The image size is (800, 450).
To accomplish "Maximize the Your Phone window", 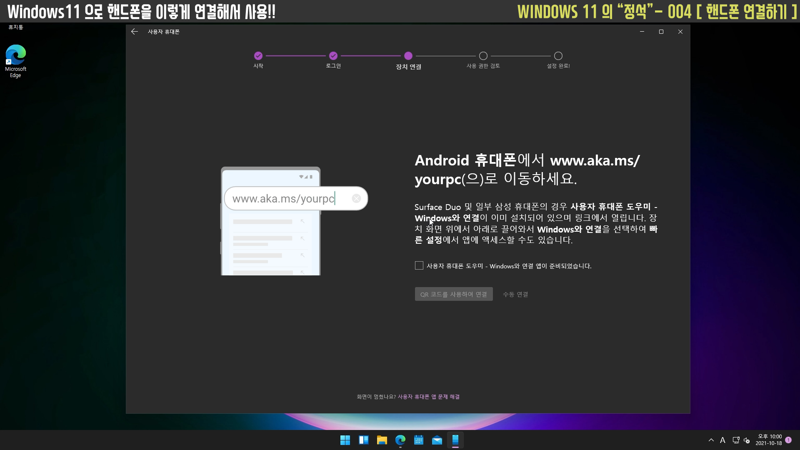I will (x=661, y=32).
